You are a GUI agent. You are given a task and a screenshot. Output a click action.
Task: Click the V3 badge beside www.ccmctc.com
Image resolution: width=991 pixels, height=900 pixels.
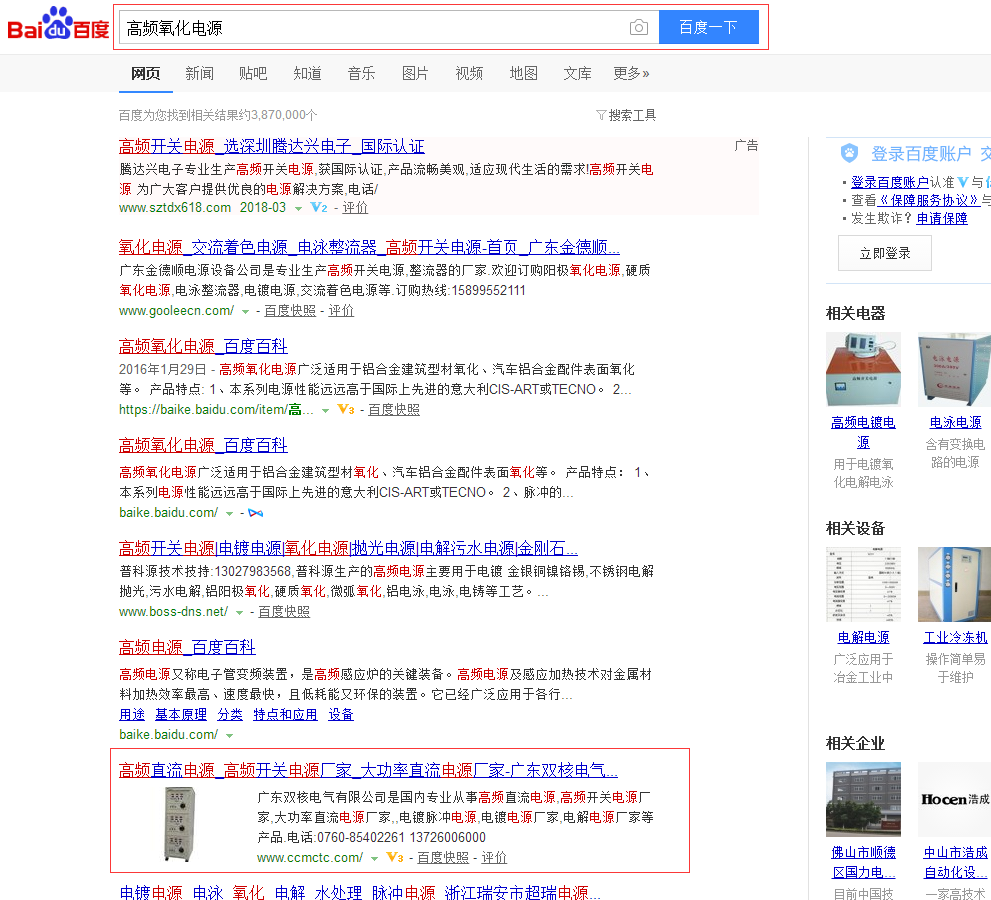coord(395,858)
